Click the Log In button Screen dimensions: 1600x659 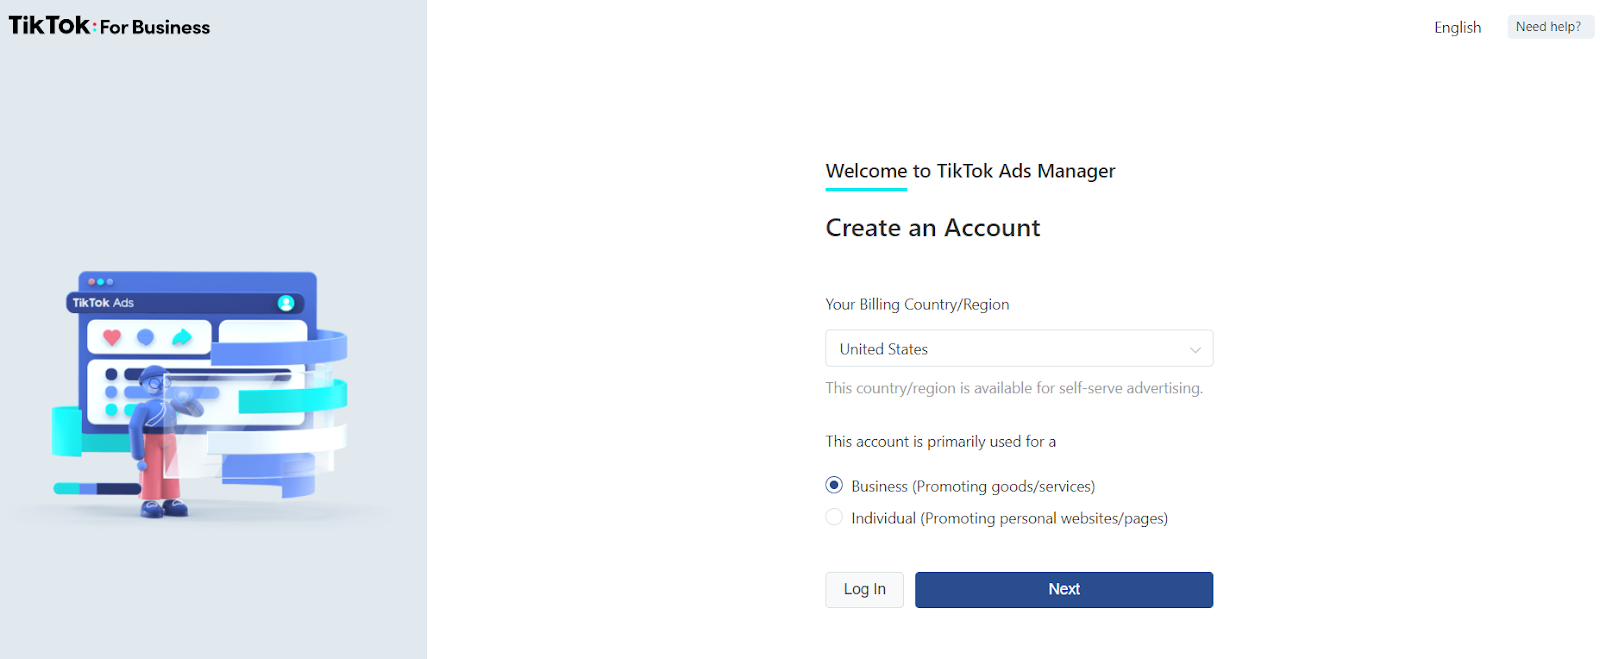[x=864, y=589]
